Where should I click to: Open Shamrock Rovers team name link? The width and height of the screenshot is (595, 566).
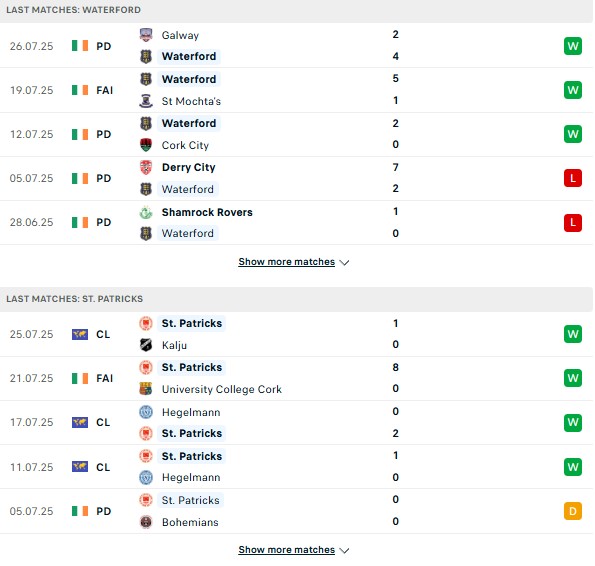tap(207, 212)
